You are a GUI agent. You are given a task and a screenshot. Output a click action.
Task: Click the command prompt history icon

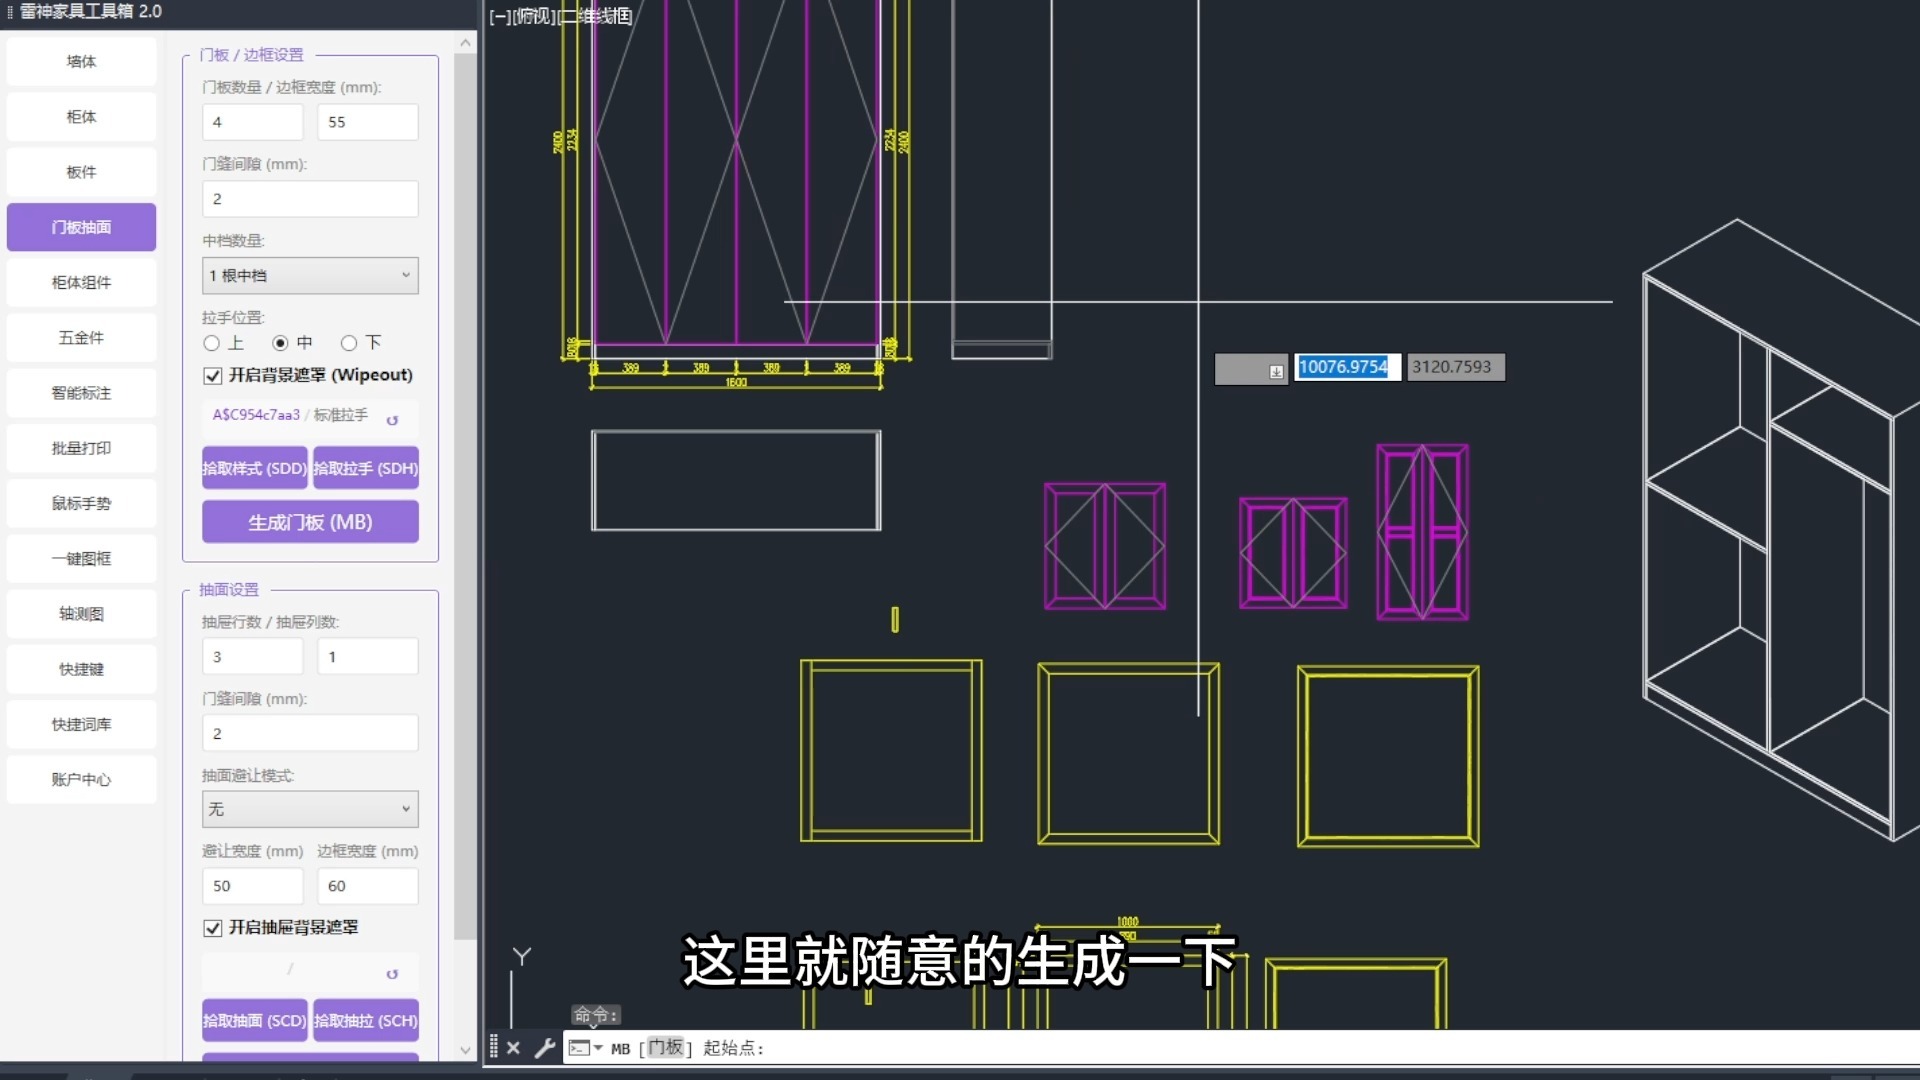tap(585, 1048)
